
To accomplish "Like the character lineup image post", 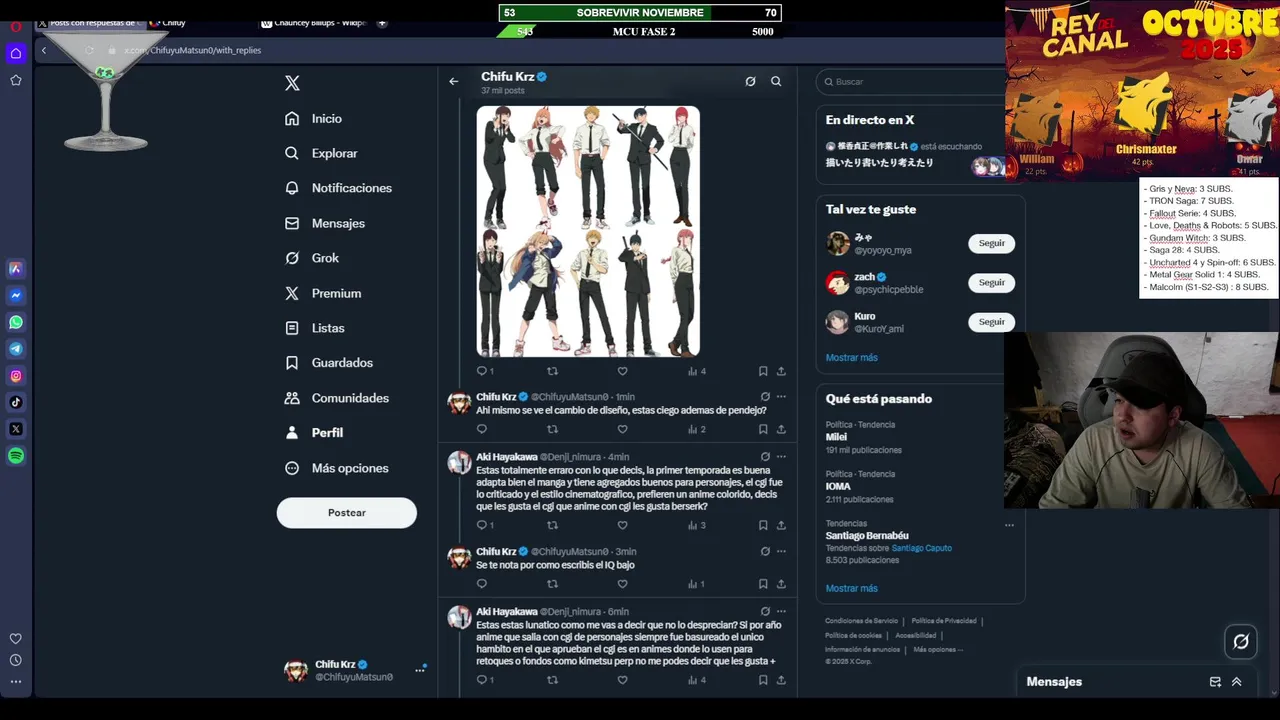I will coord(622,371).
